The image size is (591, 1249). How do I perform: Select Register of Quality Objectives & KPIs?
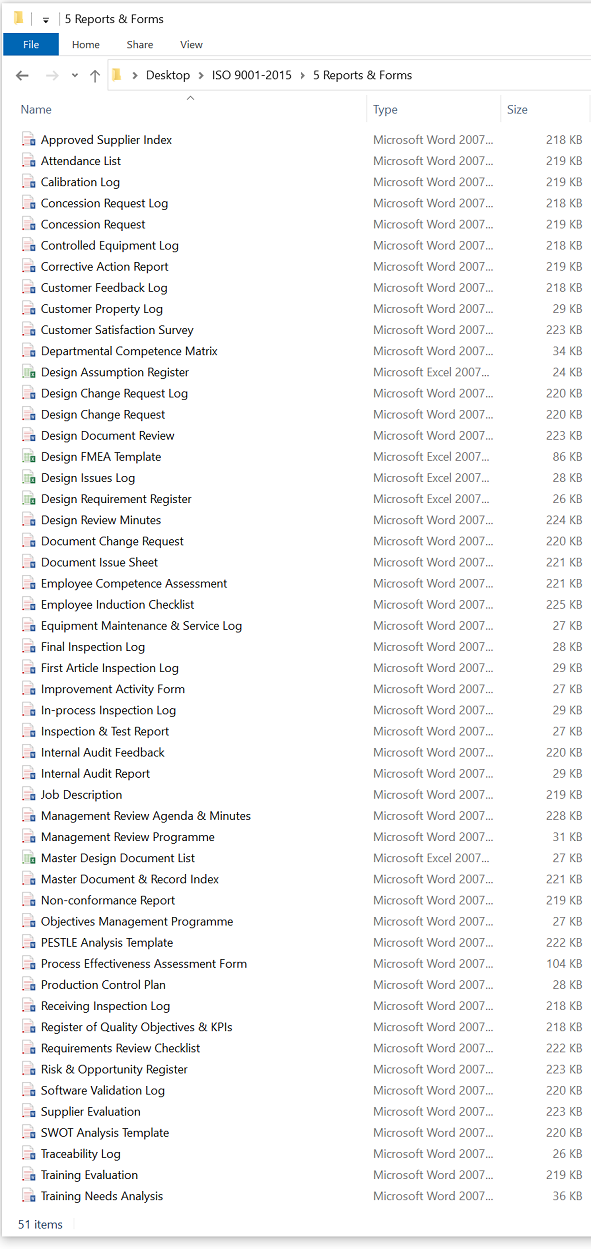(137, 1027)
